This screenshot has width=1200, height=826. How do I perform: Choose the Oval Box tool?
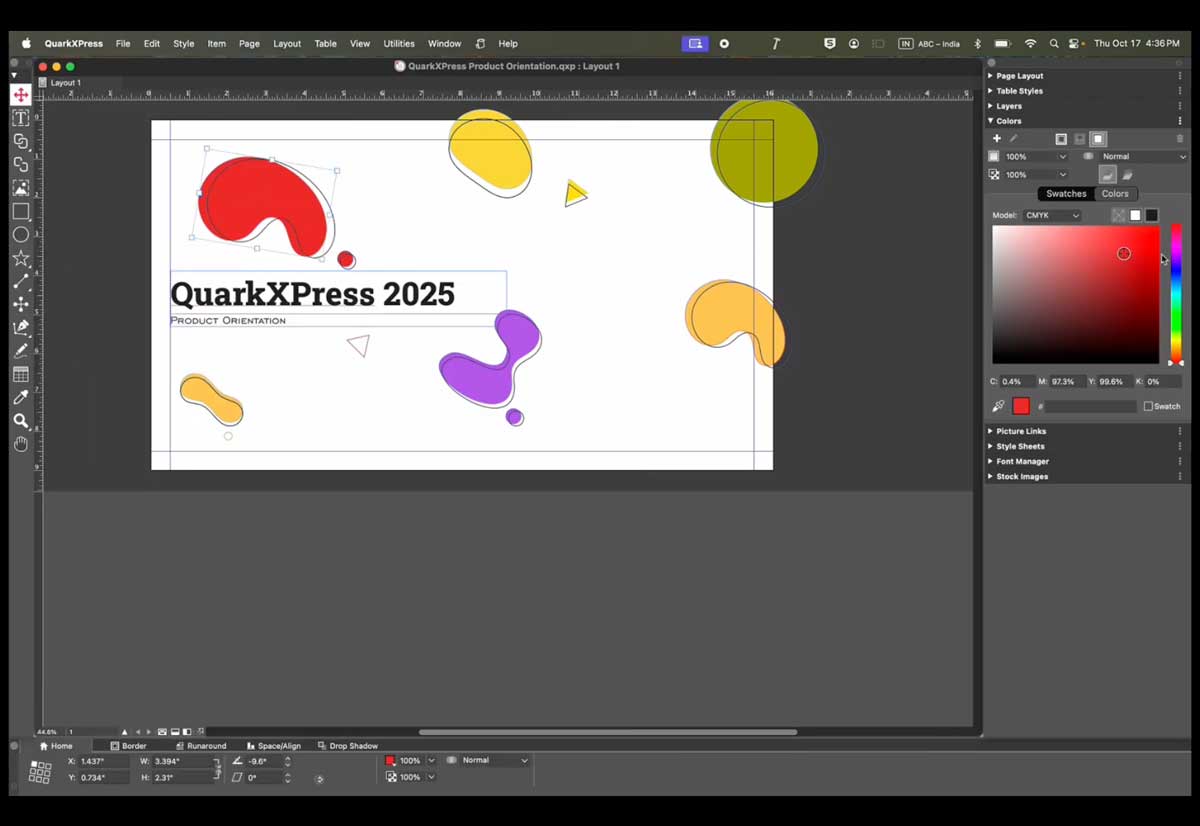20,235
